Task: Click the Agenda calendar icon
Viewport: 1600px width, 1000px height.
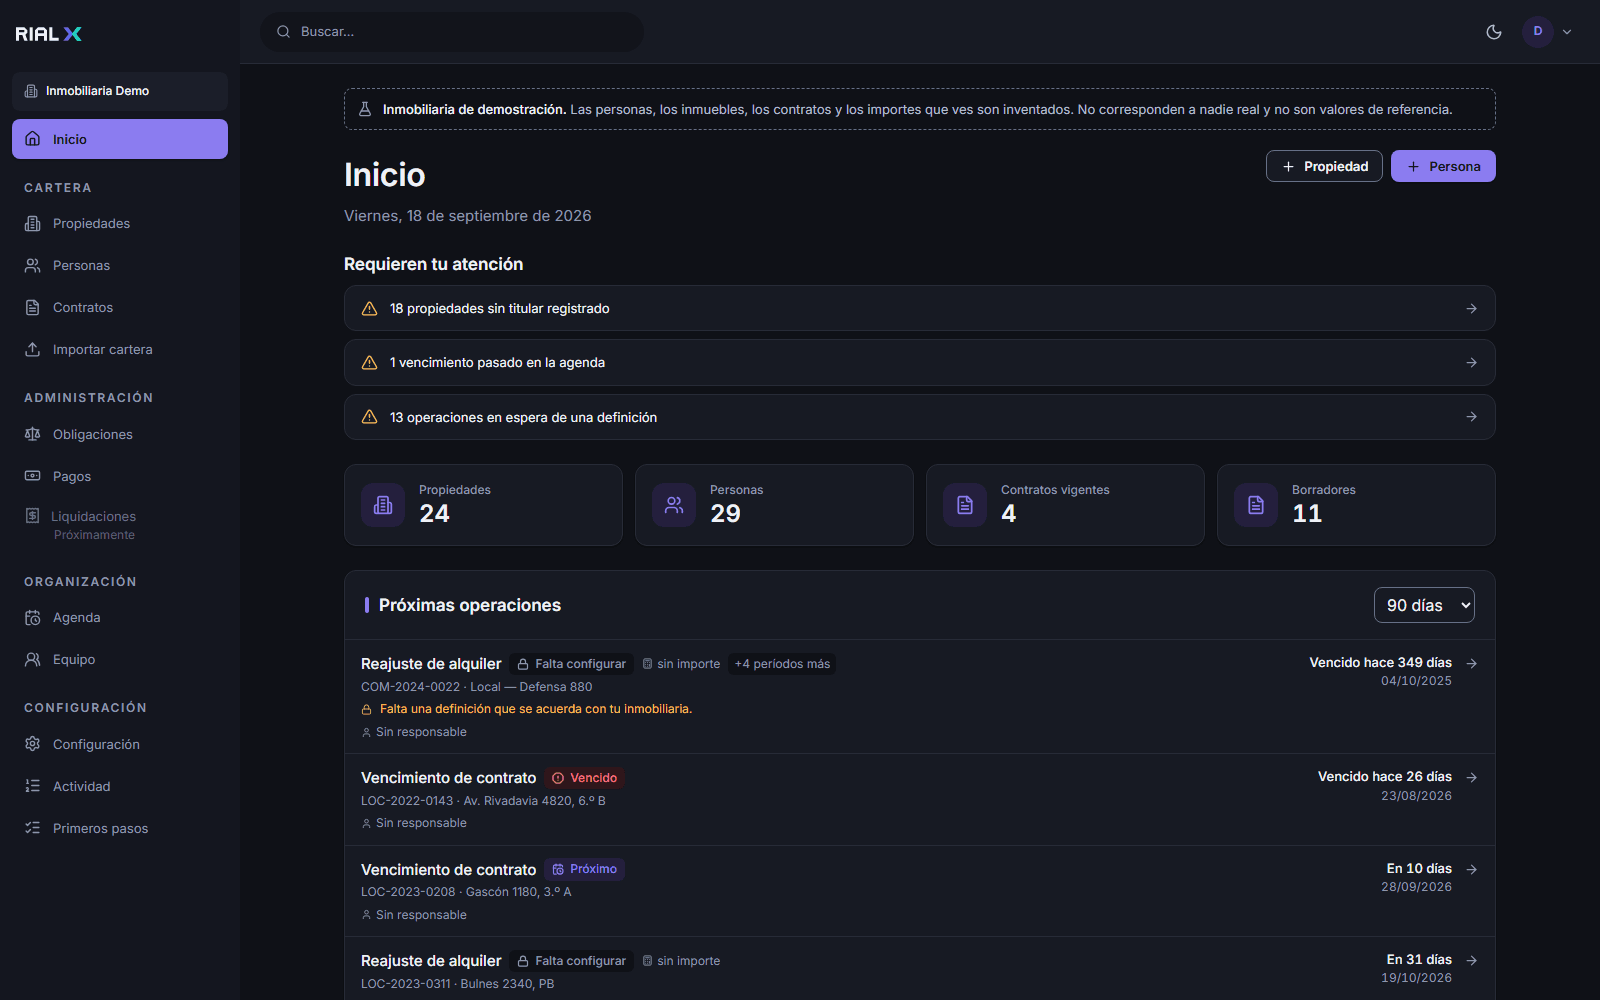Action: click(33, 618)
